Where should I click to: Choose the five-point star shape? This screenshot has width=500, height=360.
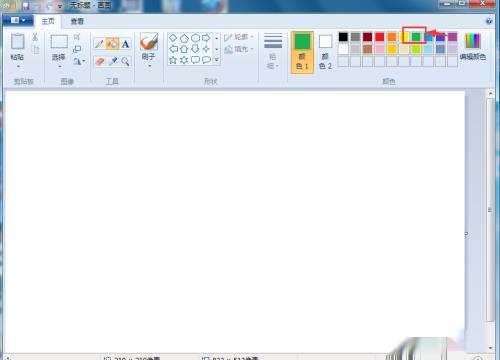[x=173, y=60]
